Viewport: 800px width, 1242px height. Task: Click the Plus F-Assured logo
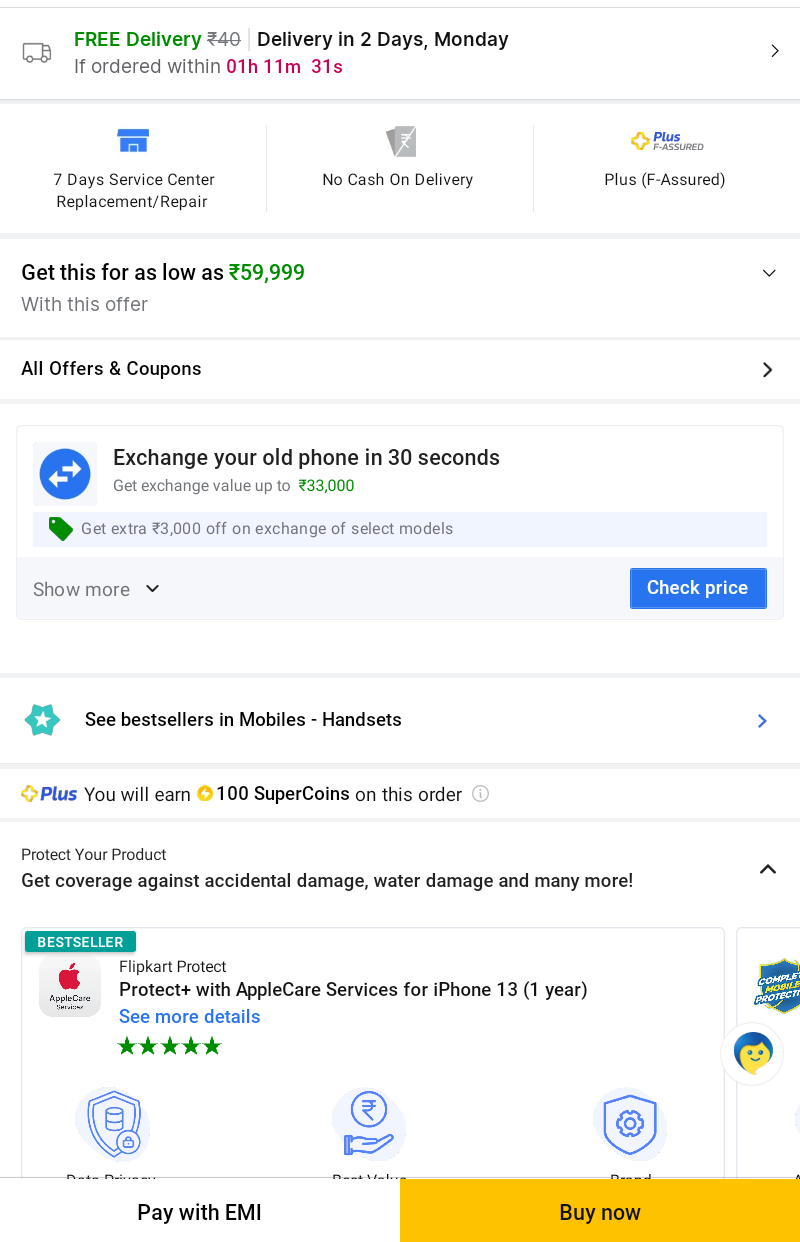[x=666, y=141]
